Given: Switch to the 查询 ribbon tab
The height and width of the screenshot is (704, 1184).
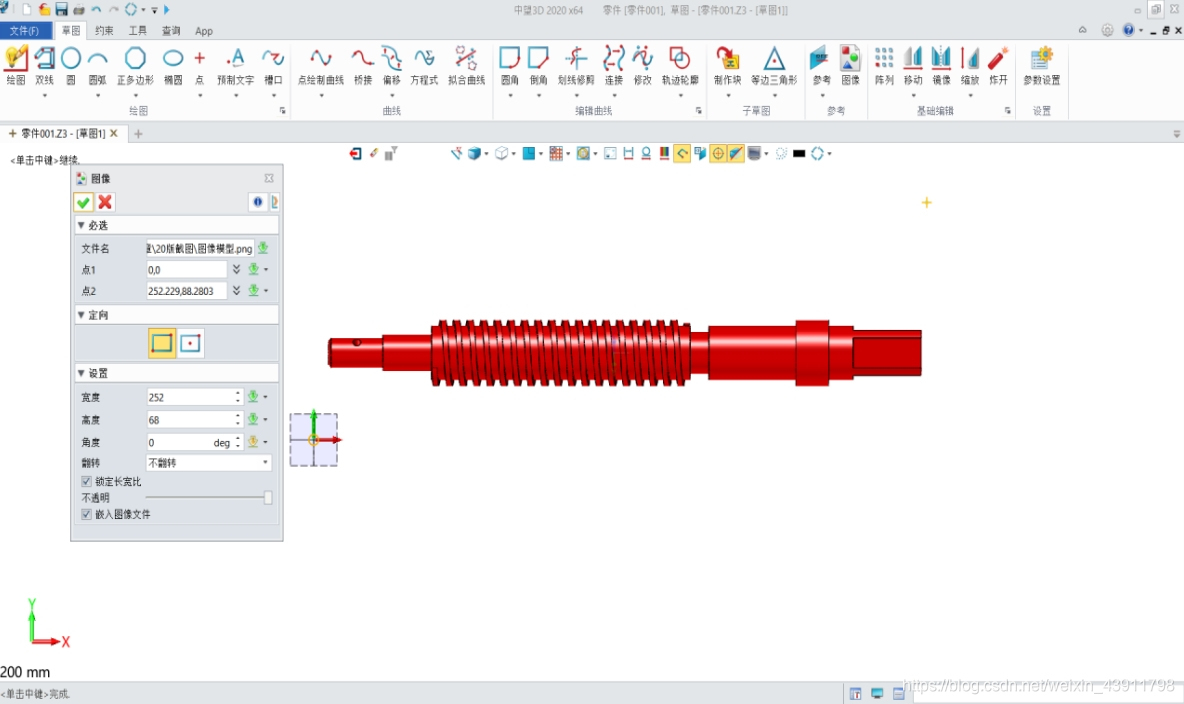Looking at the screenshot, I should [171, 31].
